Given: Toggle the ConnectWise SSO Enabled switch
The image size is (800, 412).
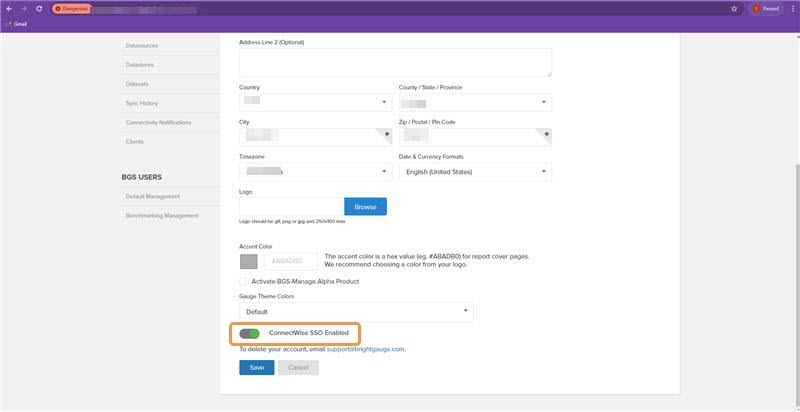Looking at the screenshot, I should click(x=249, y=333).
